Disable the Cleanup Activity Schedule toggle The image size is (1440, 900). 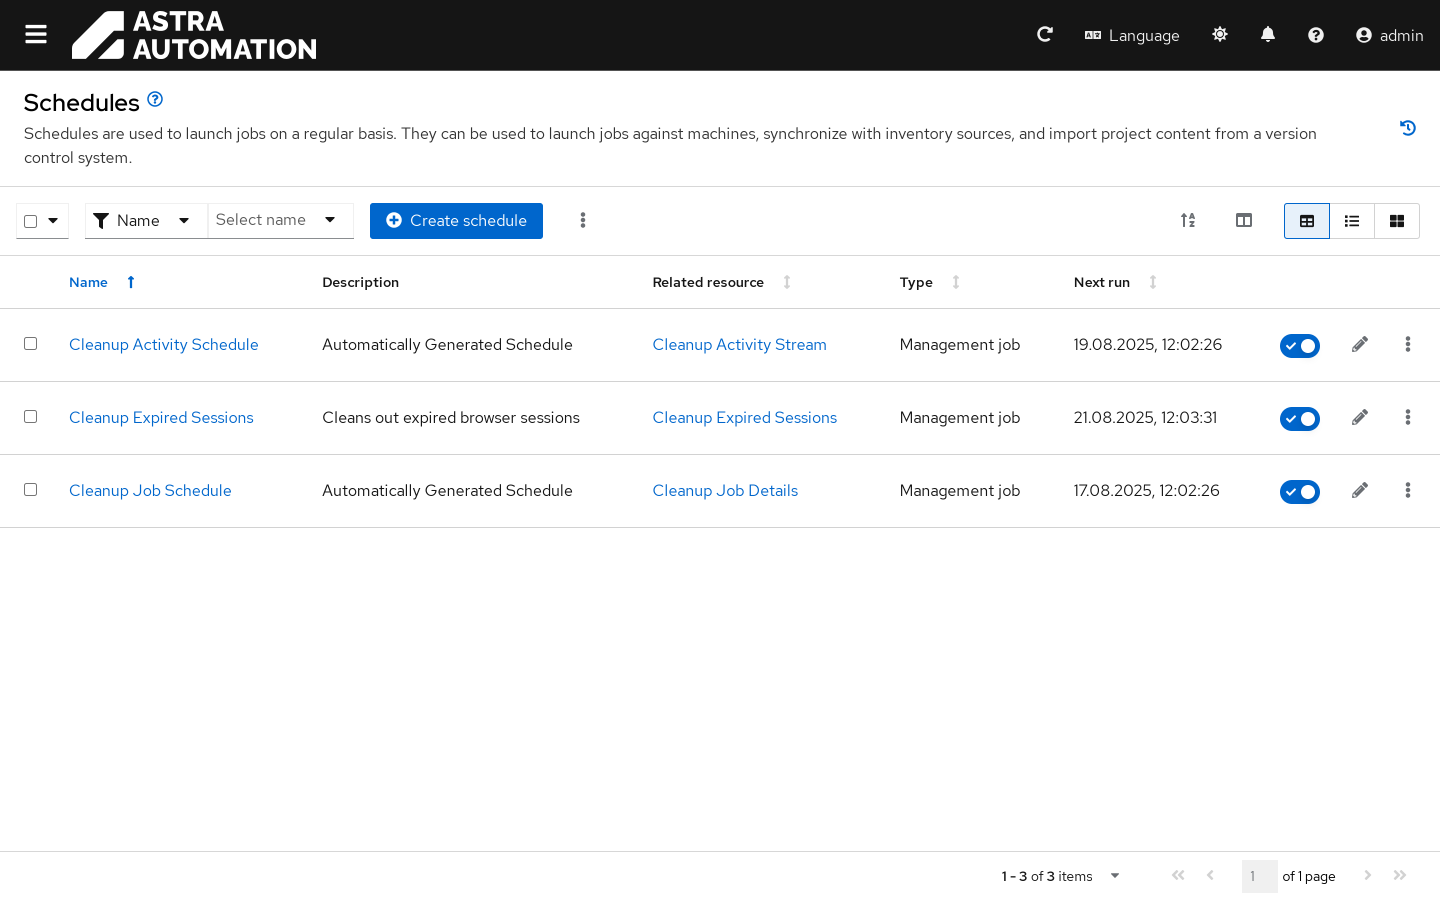pyautogui.click(x=1300, y=346)
